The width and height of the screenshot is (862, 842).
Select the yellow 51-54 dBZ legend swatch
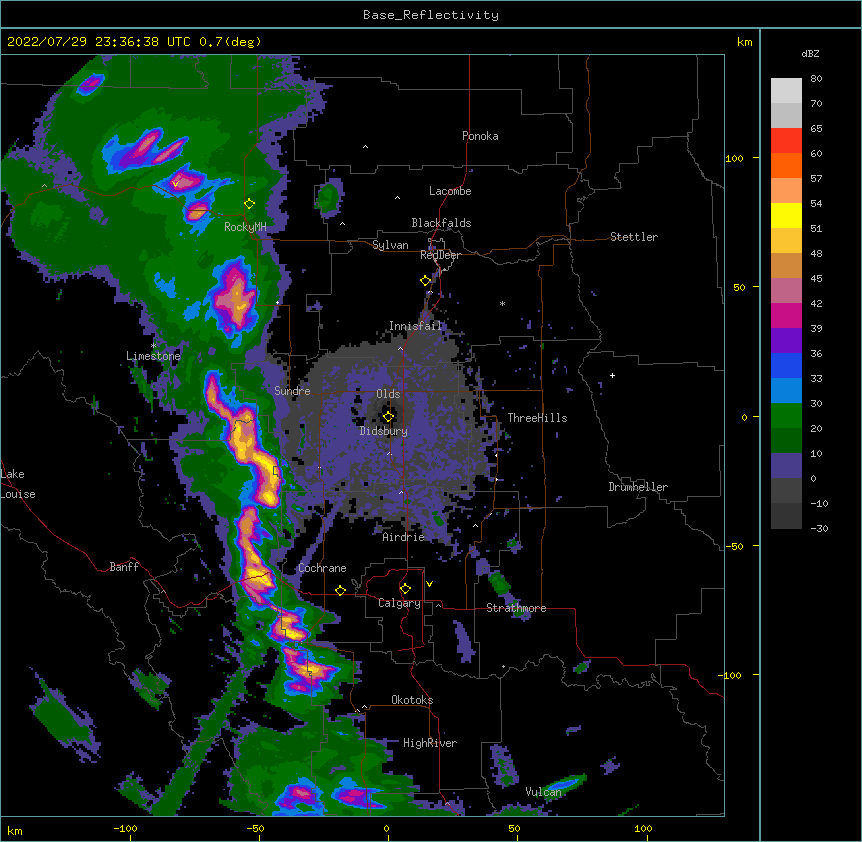click(786, 215)
